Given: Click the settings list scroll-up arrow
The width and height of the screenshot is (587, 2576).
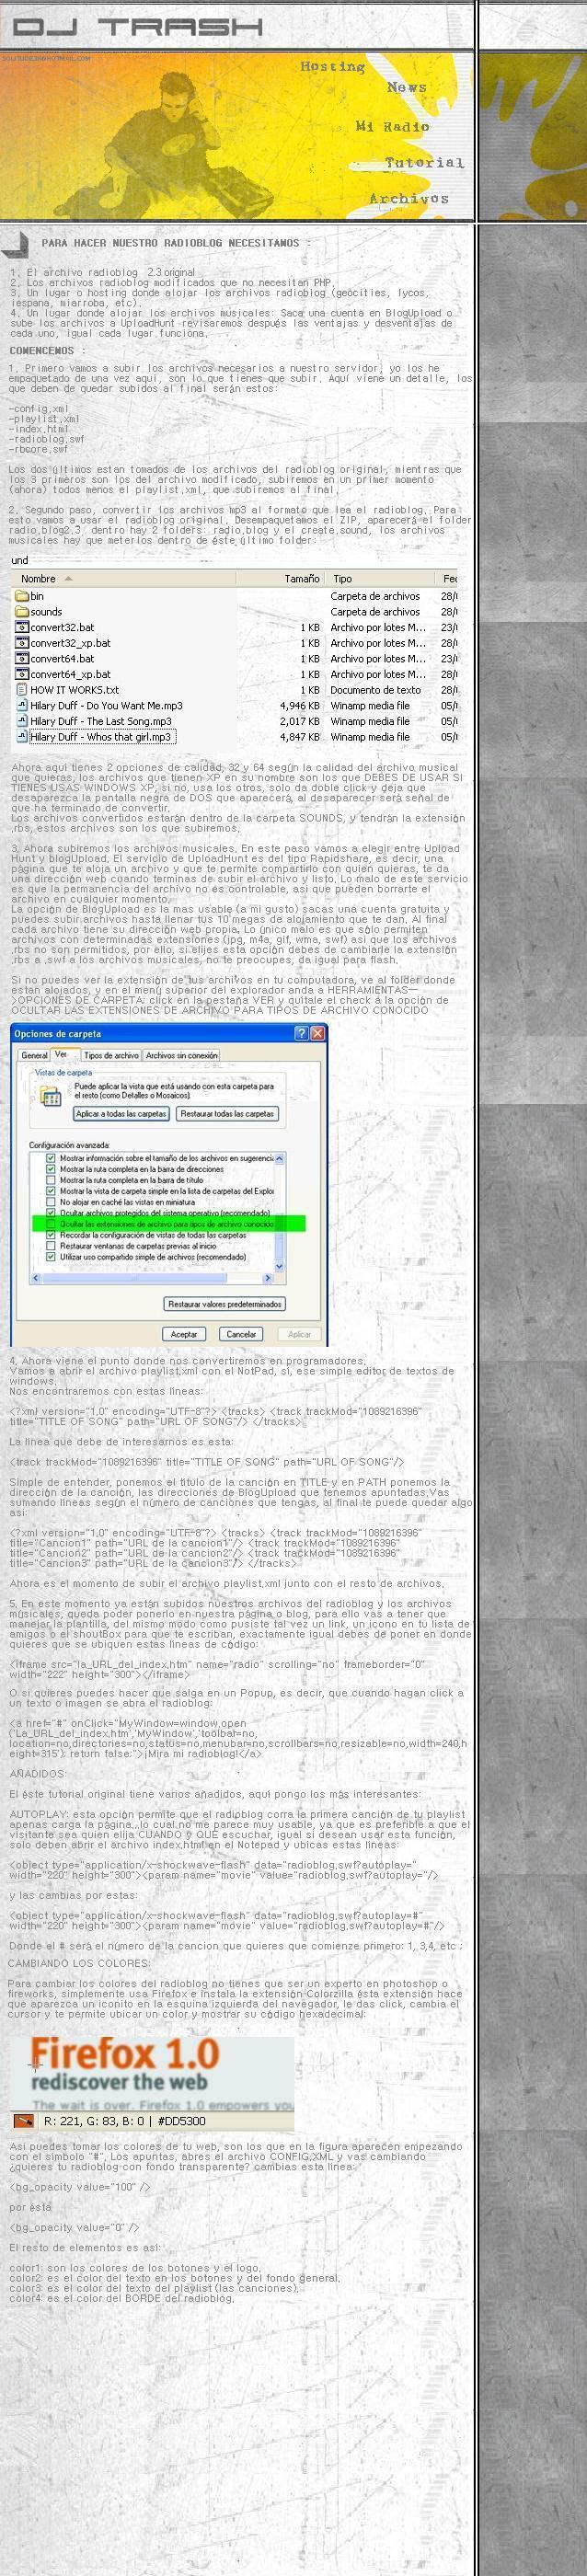Looking at the screenshot, I should 280,1159.
